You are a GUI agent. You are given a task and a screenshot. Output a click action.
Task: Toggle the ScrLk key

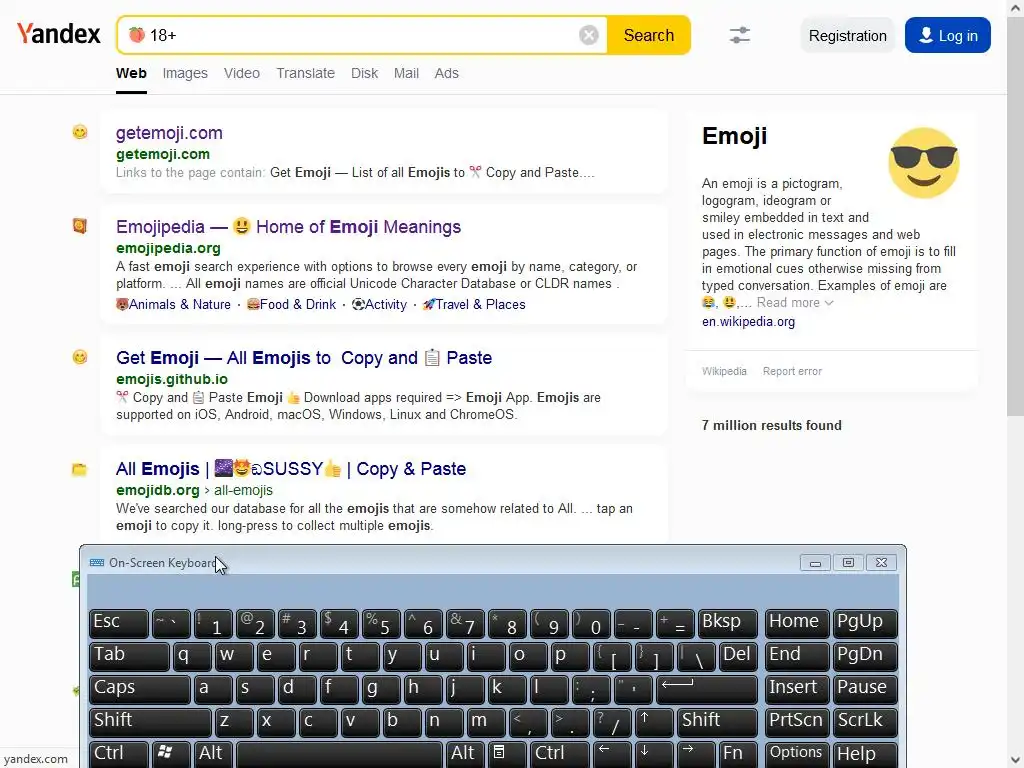[865, 722]
